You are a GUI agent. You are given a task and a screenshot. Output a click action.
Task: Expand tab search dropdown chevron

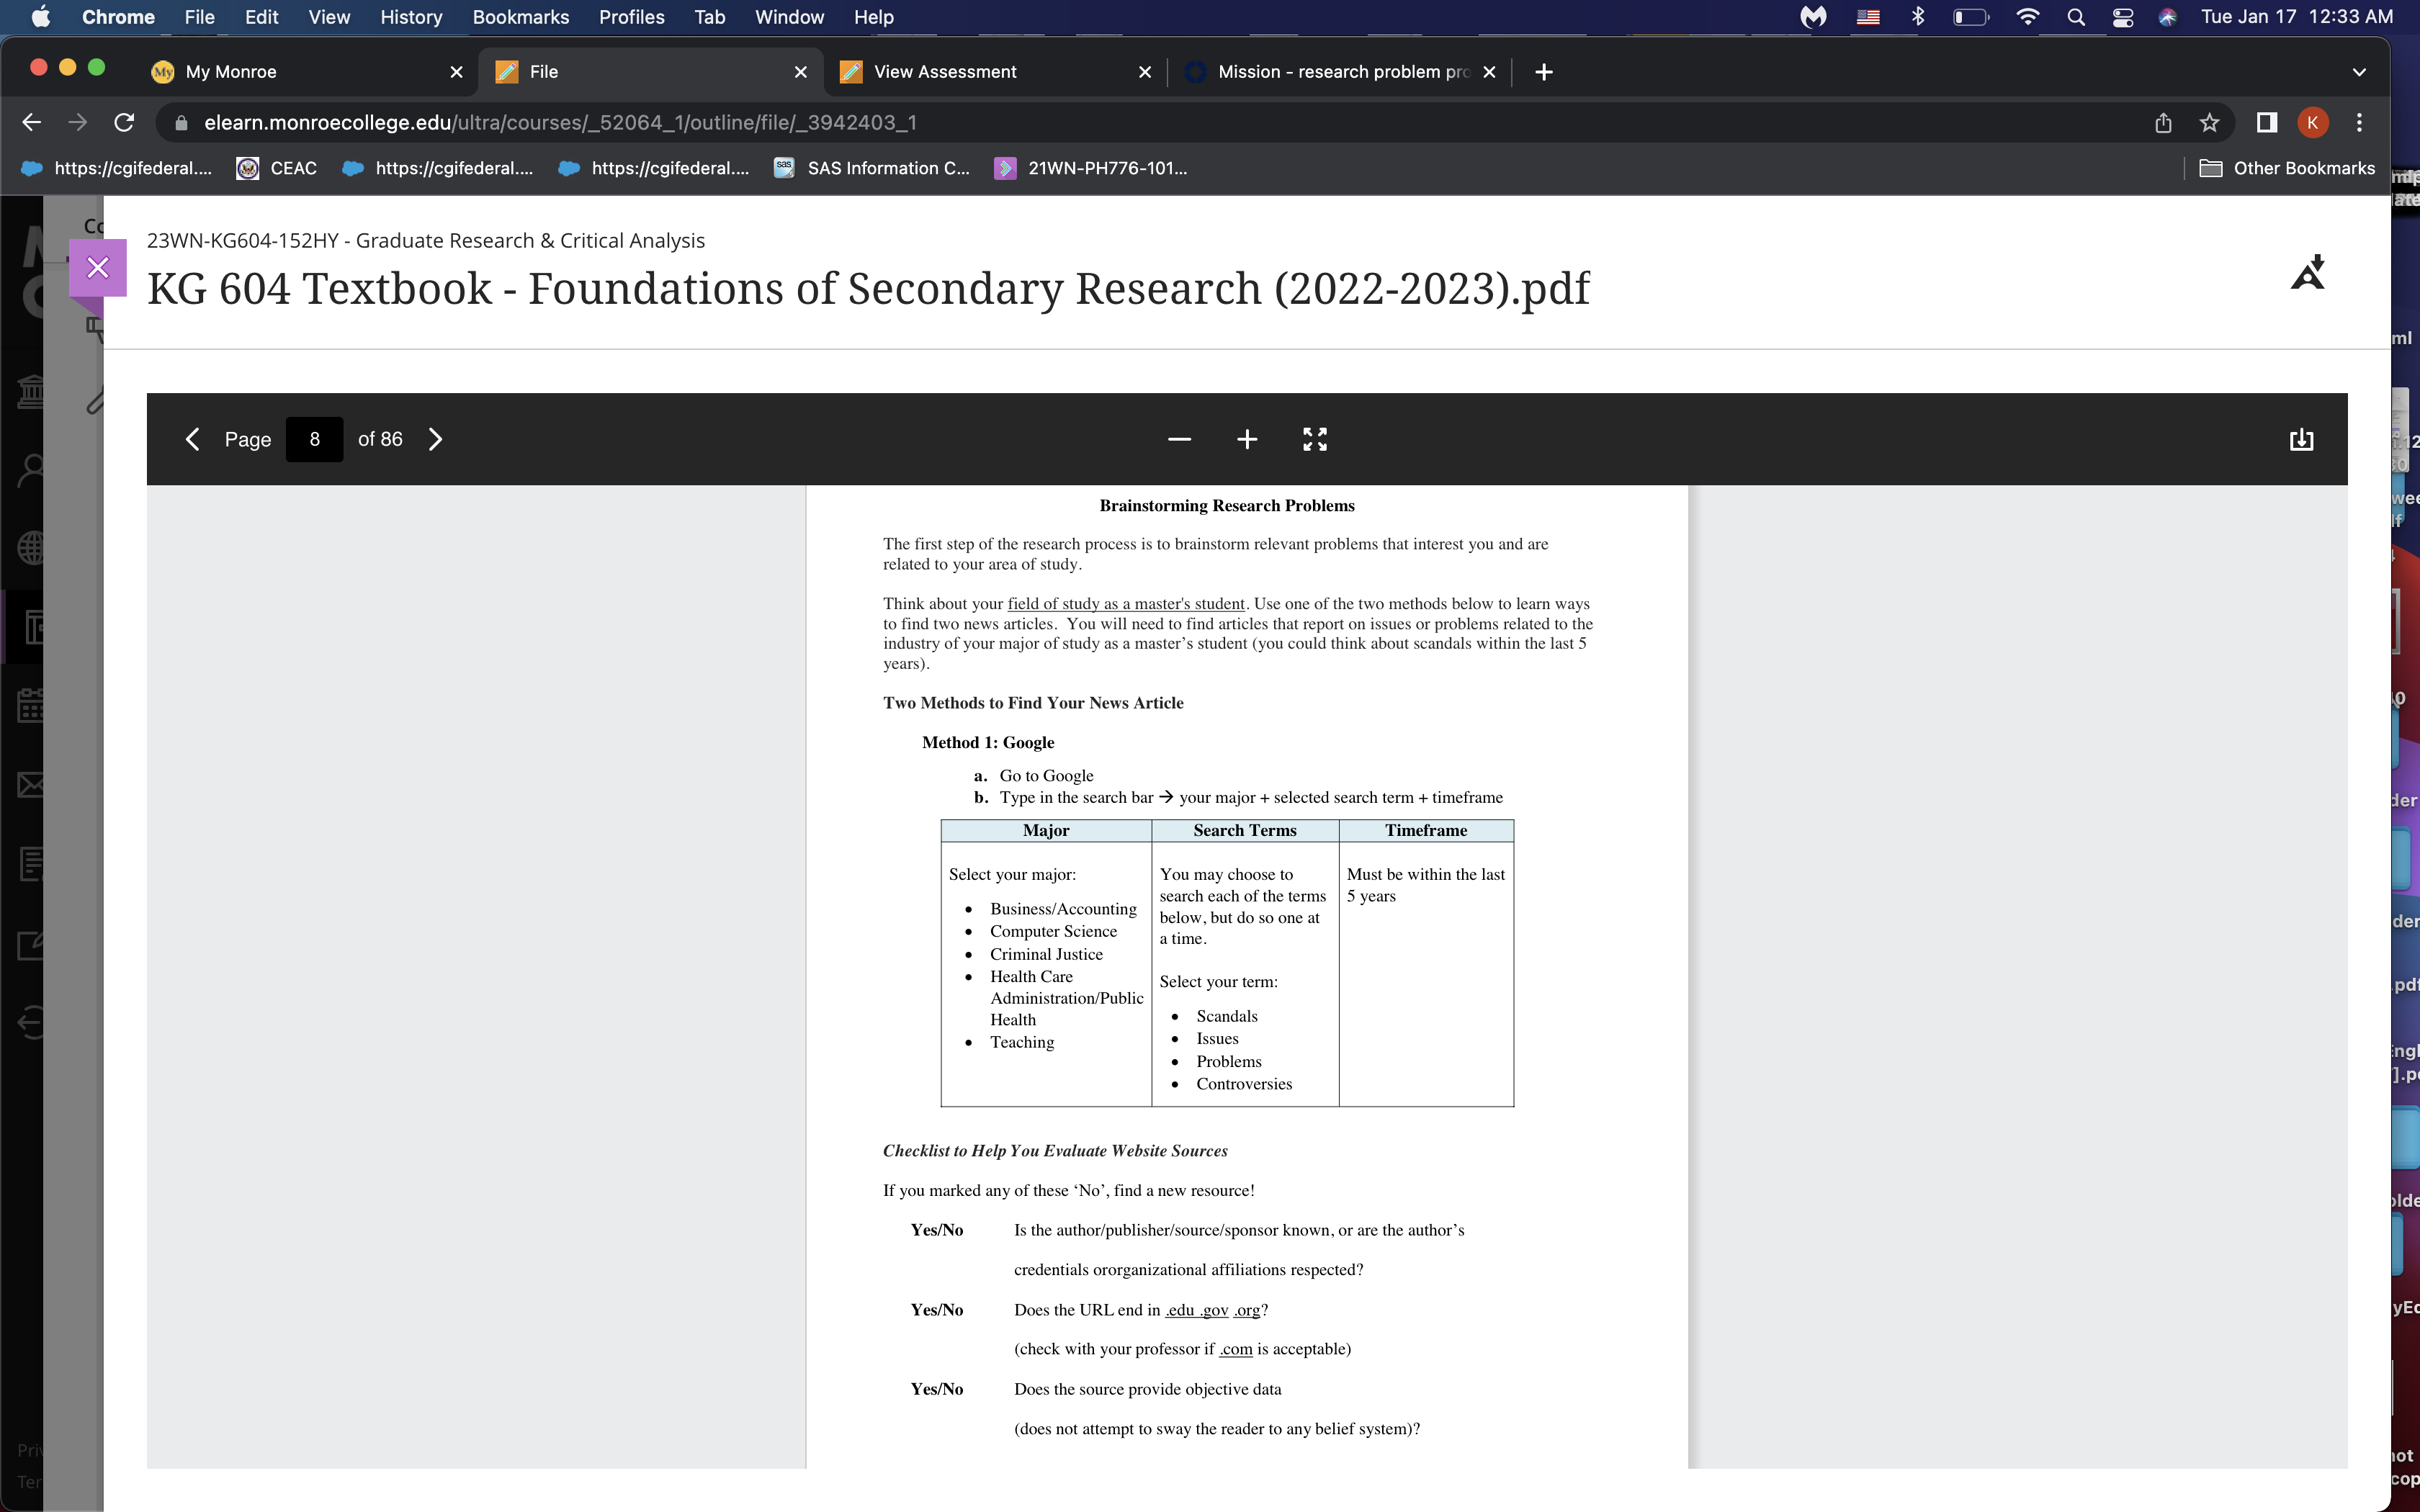(x=2360, y=72)
